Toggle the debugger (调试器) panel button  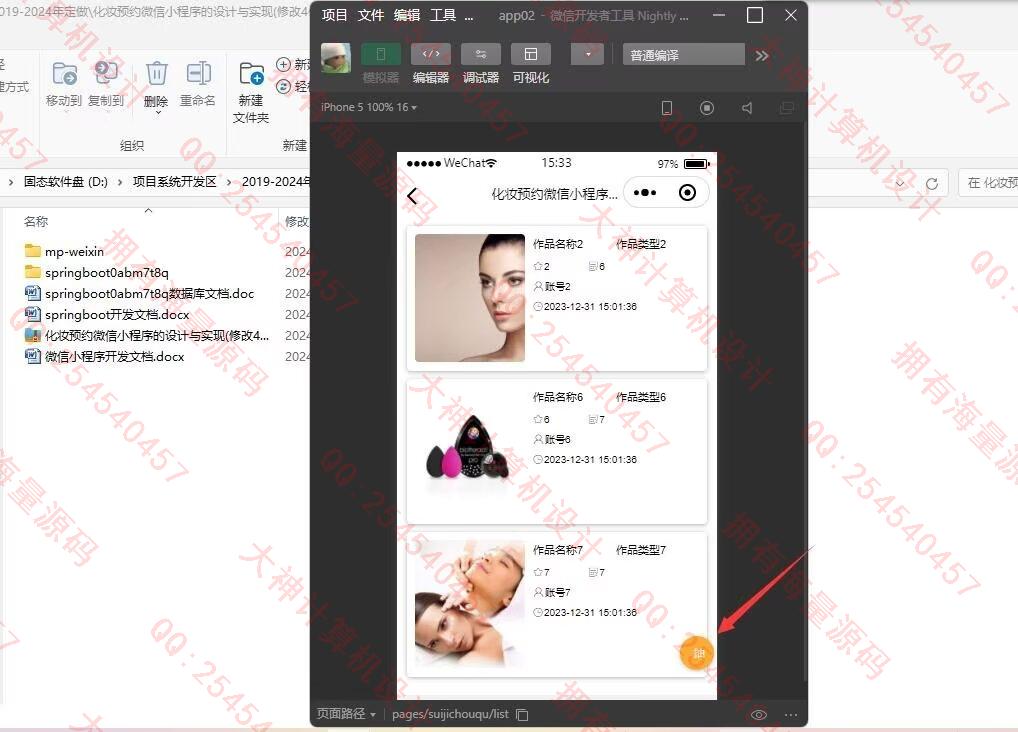coord(480,55)
